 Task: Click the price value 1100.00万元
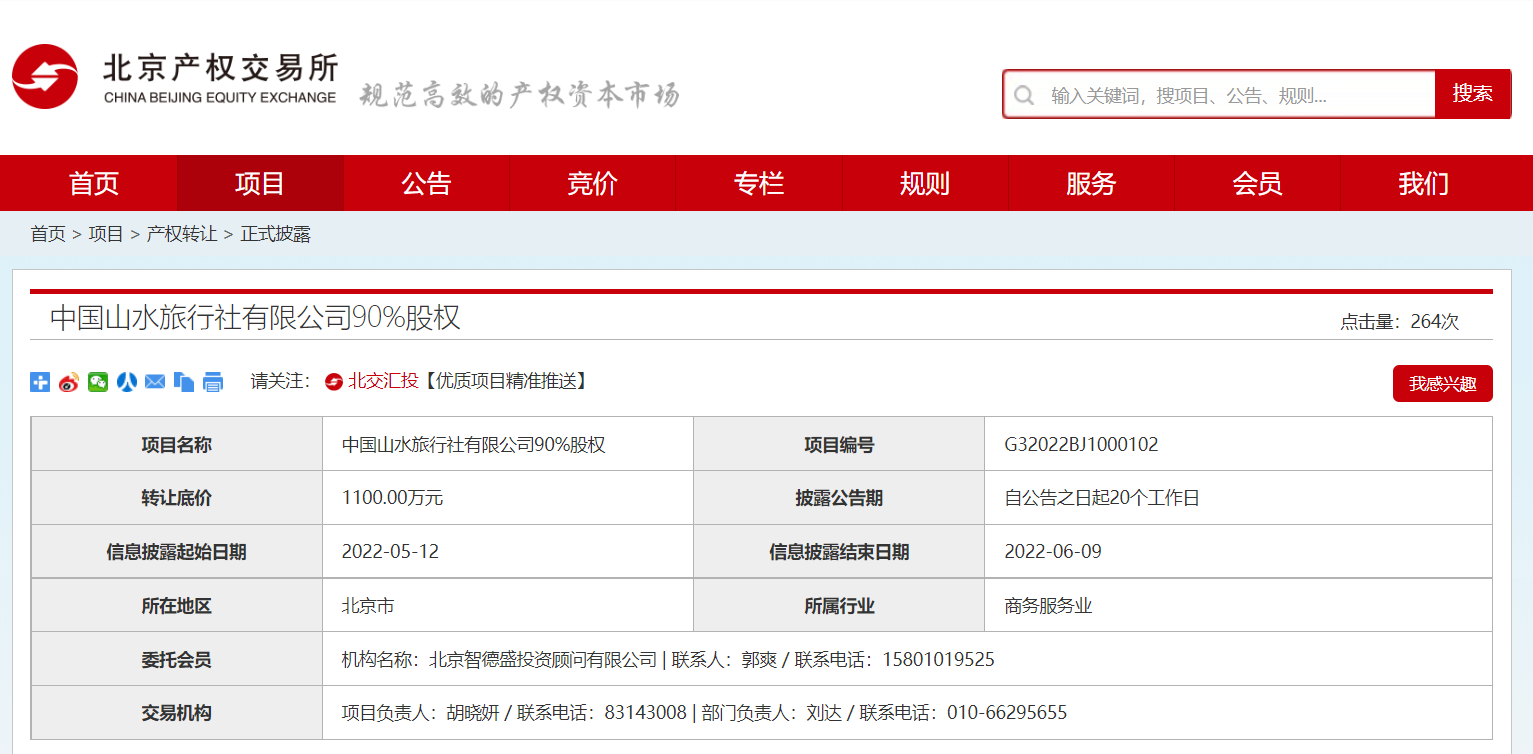(x=392, y=498)
